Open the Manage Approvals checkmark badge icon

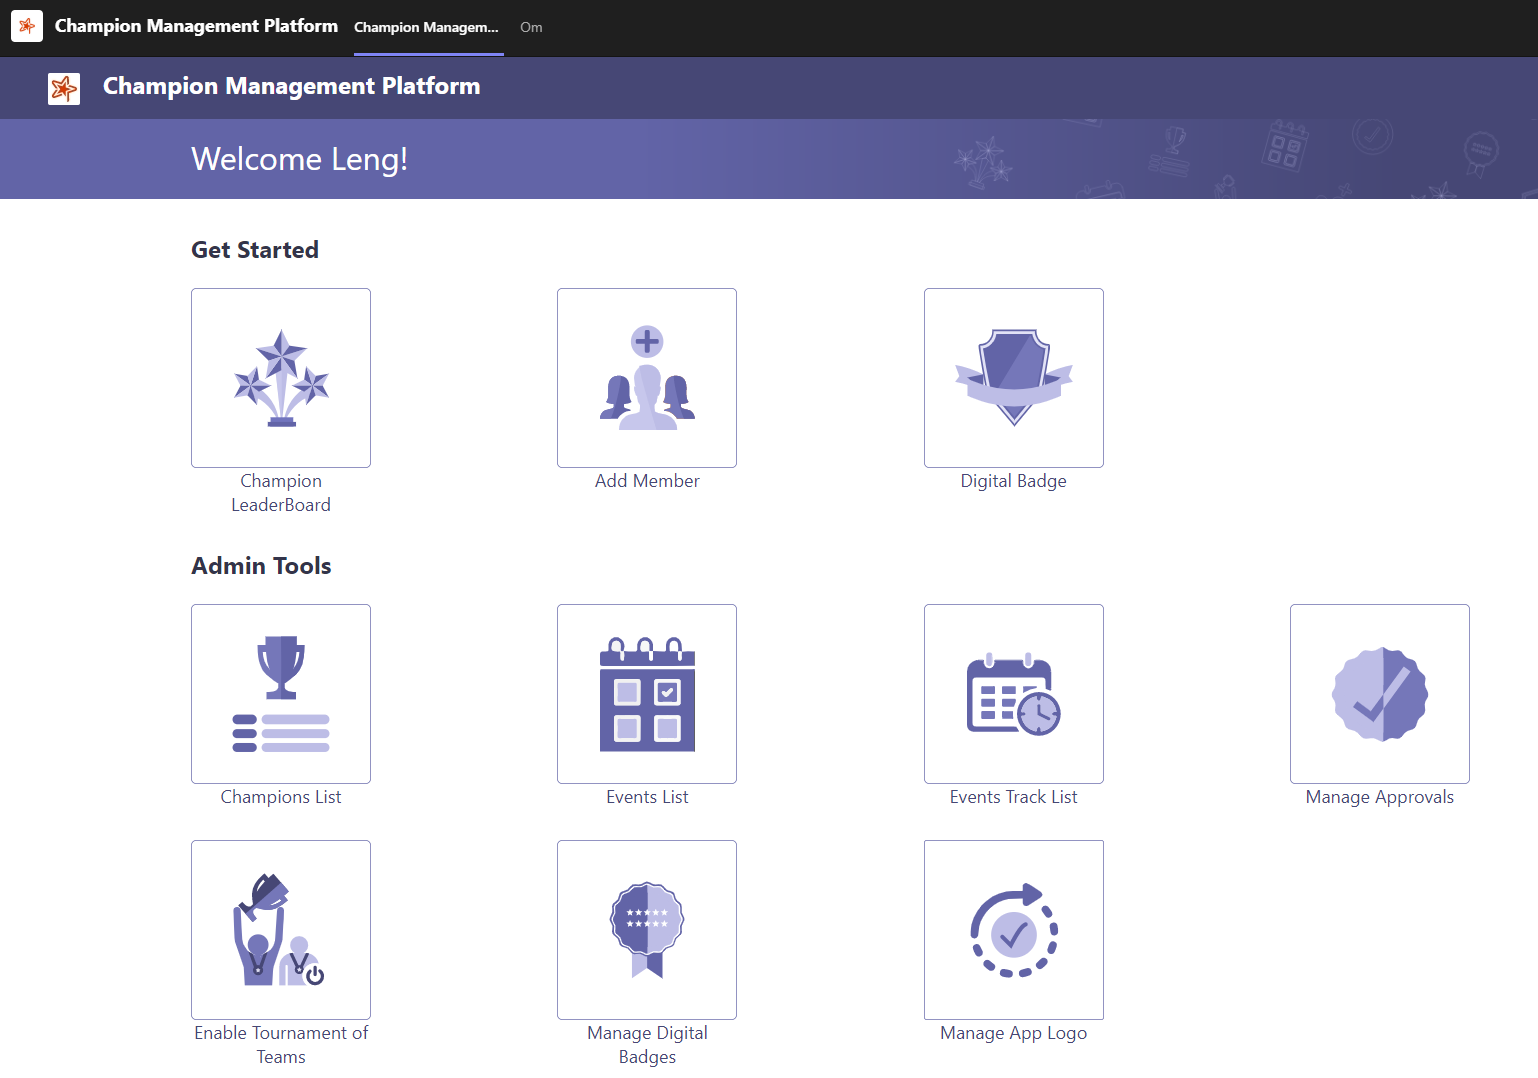point(1379,693)
